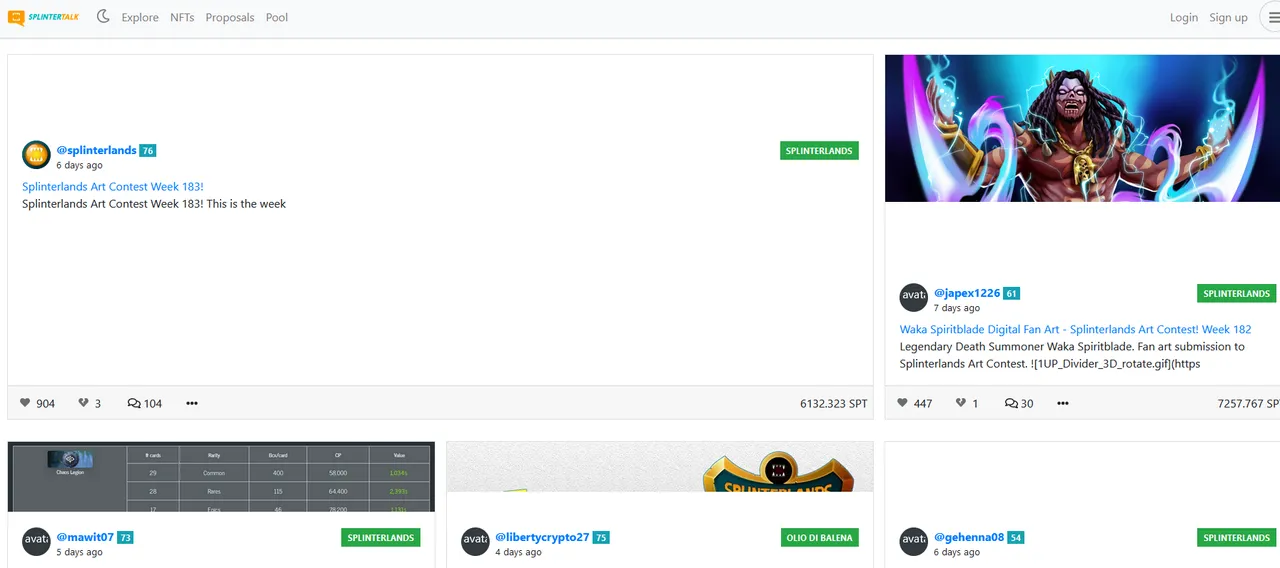The image size is (1280, 568).
Task: Click the Login link
Action: coord(1184,17)
